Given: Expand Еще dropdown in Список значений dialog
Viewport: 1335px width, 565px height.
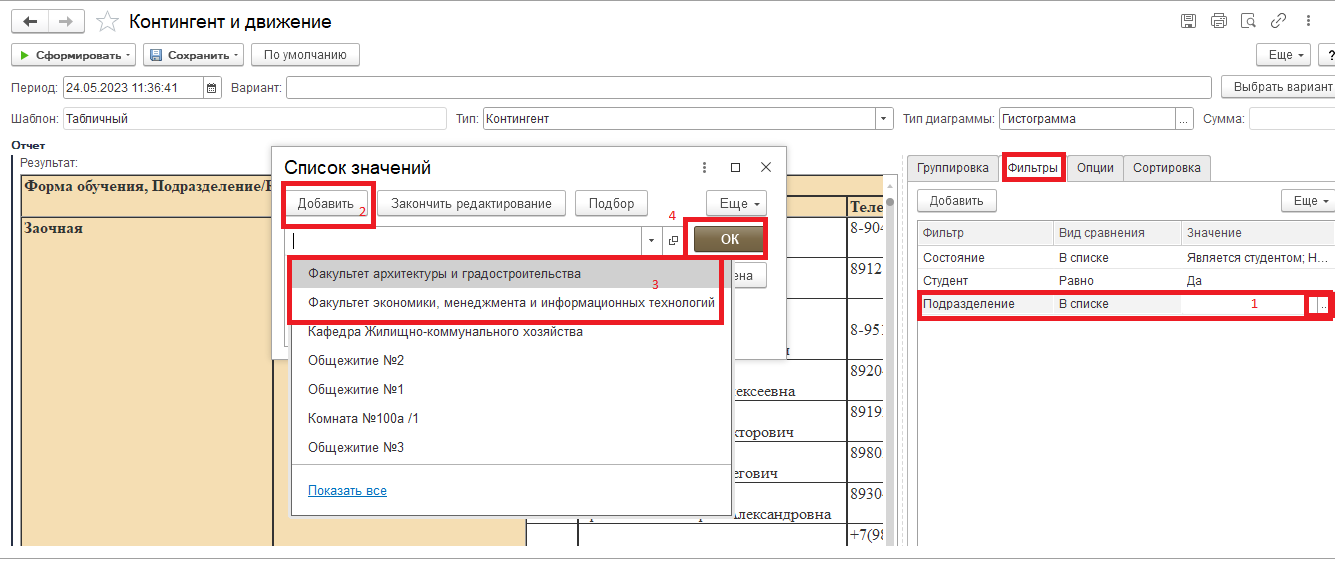Looking at the screenshot, I should click(x=736, y=204).
